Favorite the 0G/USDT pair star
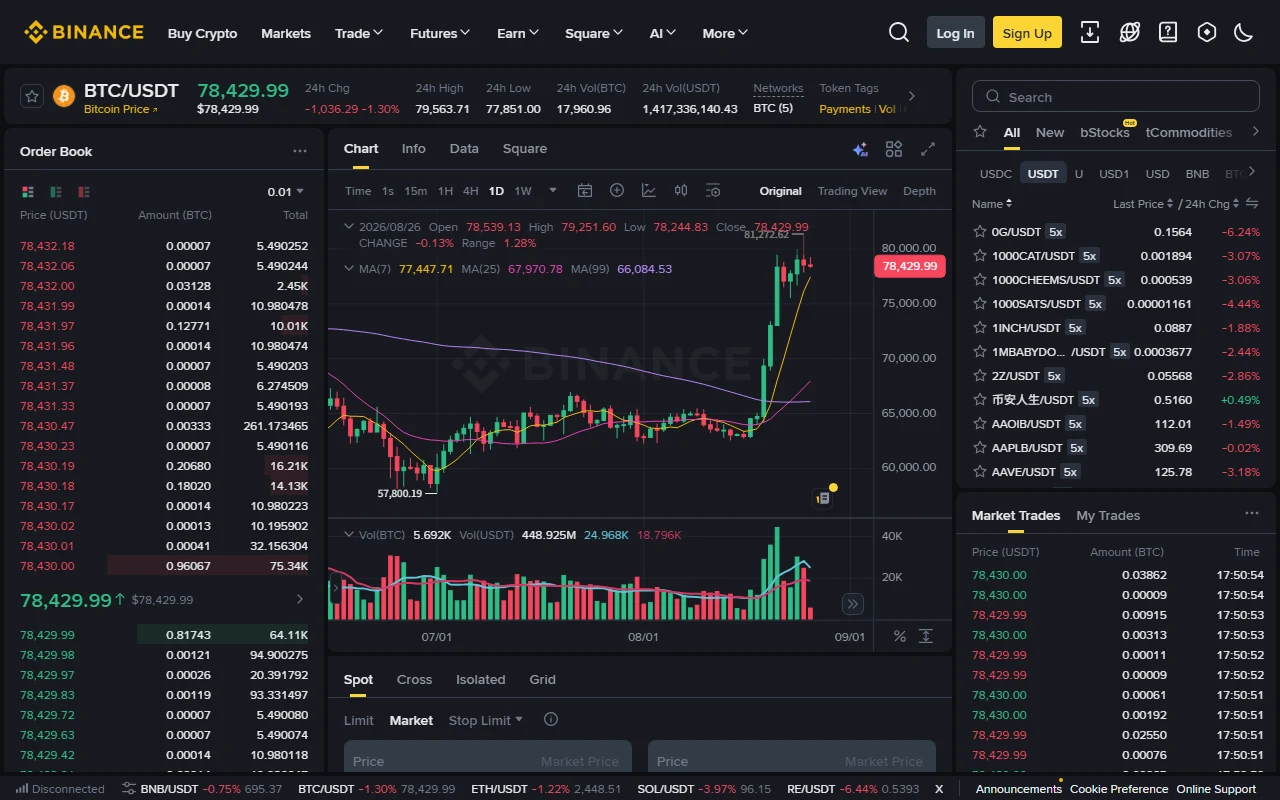 pyautogui.click(x=980, y=231)
